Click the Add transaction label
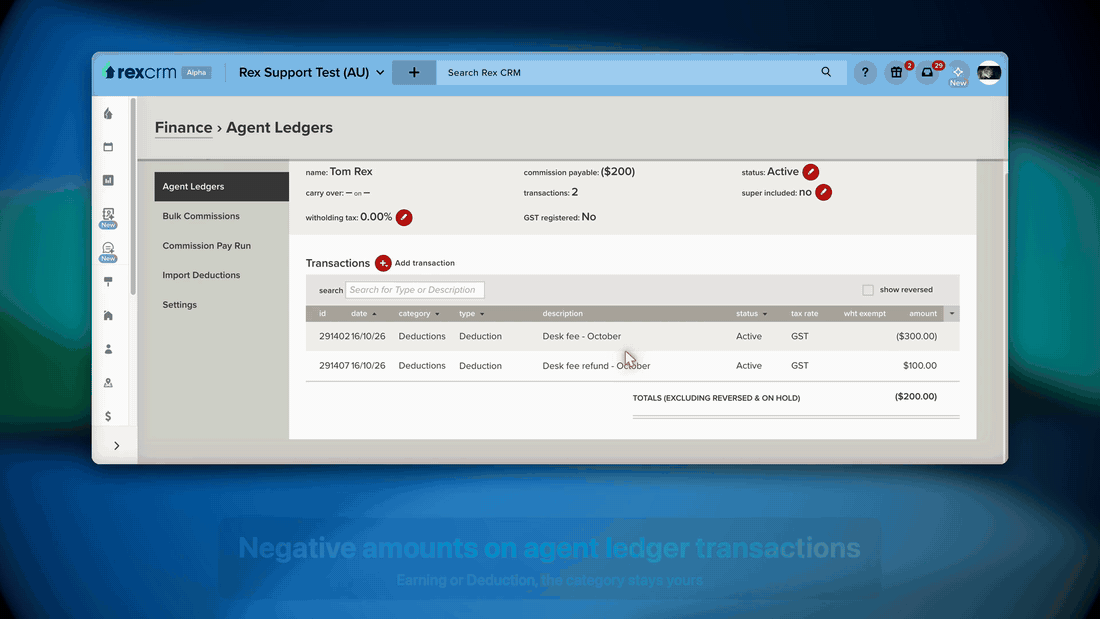 click(424, 263)
